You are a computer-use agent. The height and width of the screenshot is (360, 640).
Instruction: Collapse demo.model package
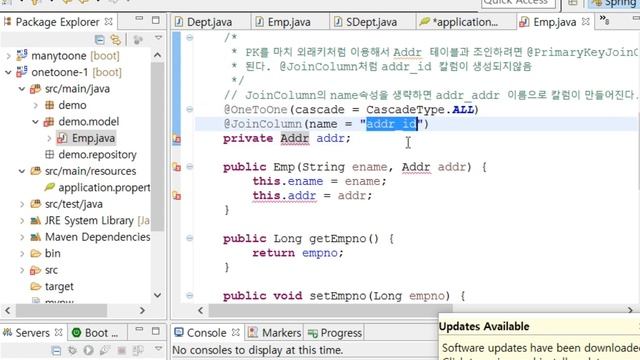click(x=36, y=122)
